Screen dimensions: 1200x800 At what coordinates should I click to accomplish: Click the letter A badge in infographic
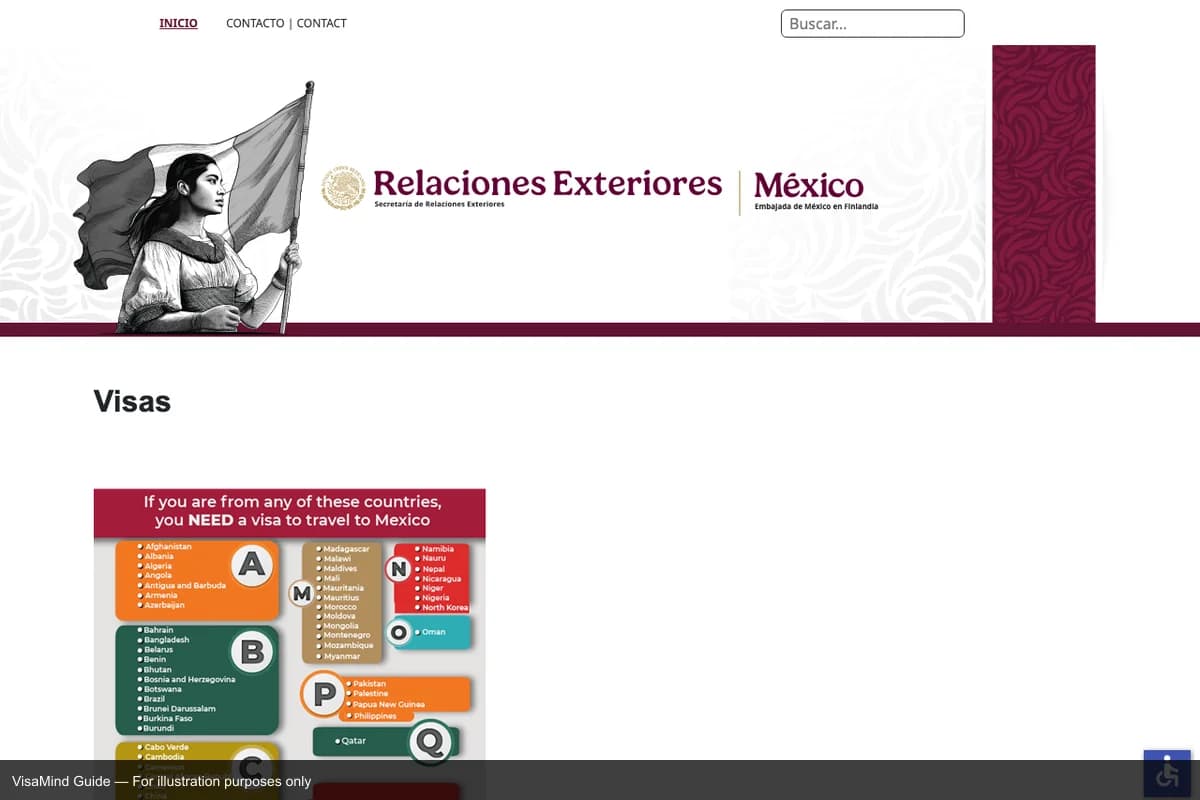coord(252,566)
